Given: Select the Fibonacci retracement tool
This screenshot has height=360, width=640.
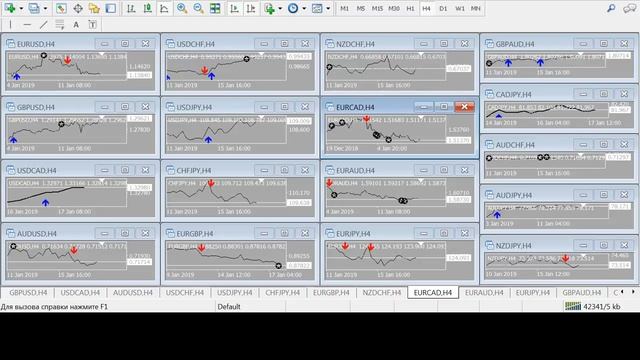Looking at the screenshot, I should [x=60, y=25].
